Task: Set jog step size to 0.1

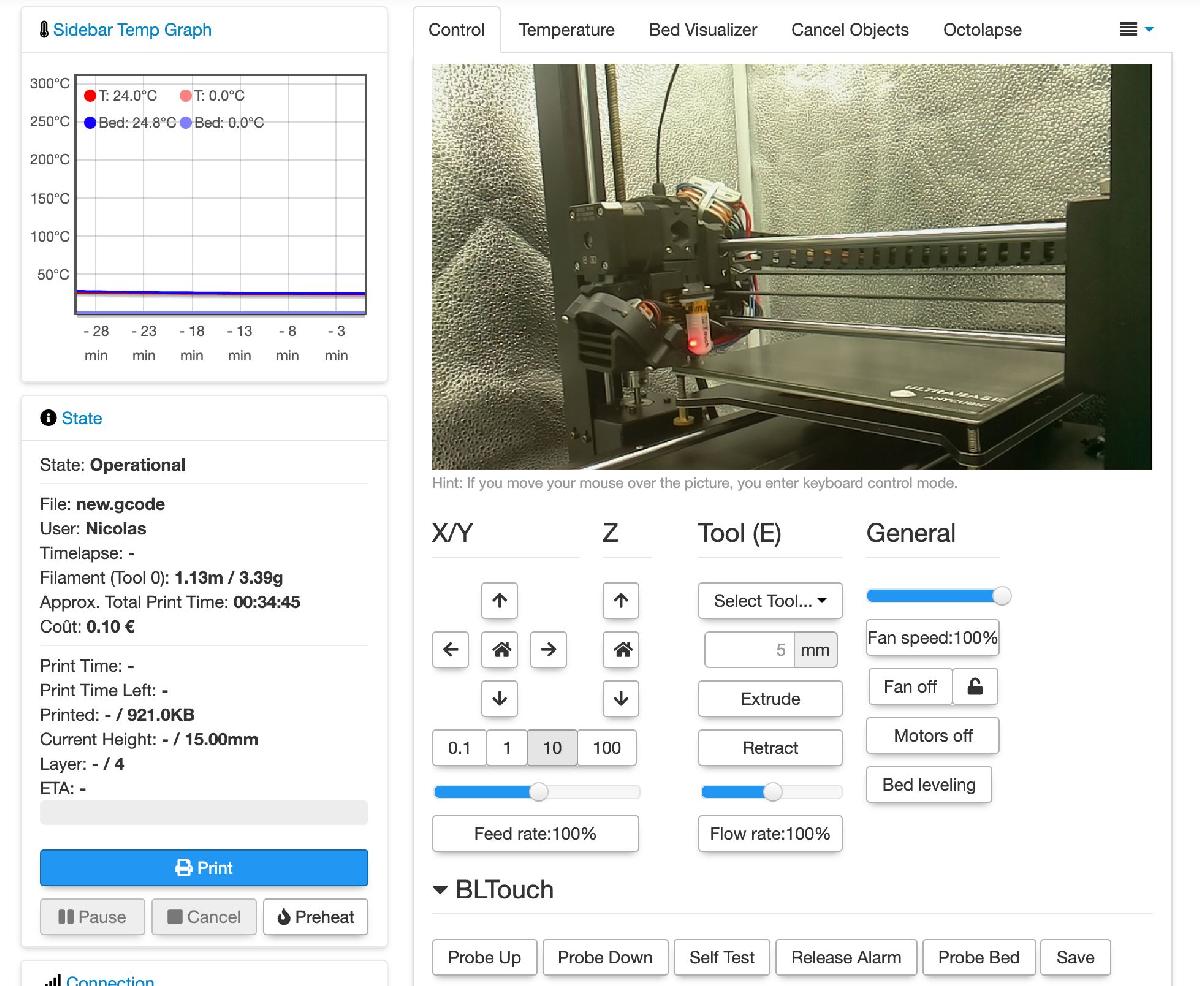Action: click(459, 748)
